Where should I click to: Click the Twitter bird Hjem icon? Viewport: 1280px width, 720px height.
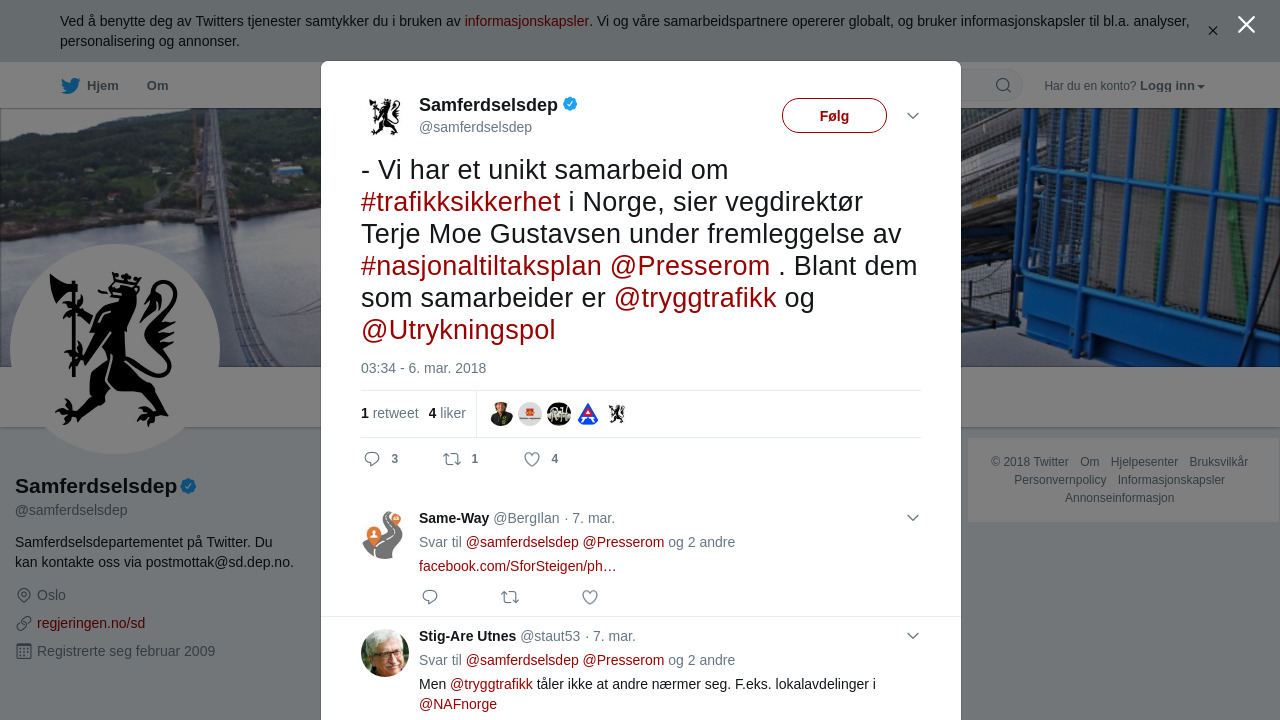(x=70, y=86)
